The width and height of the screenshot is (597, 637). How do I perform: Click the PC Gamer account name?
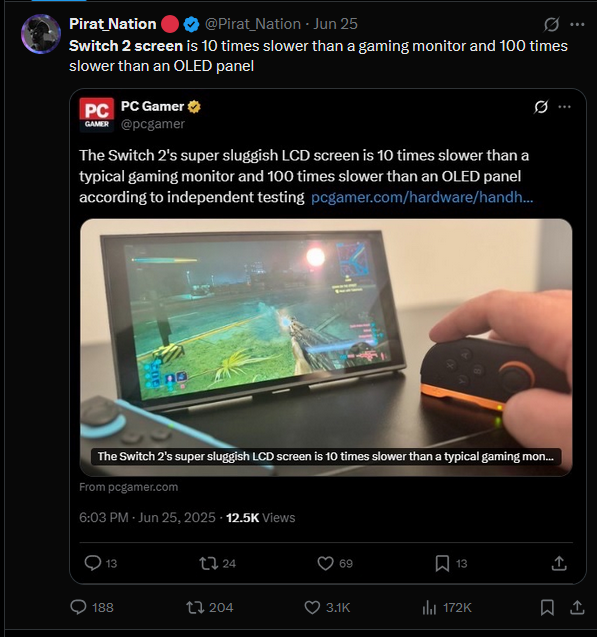152,106
